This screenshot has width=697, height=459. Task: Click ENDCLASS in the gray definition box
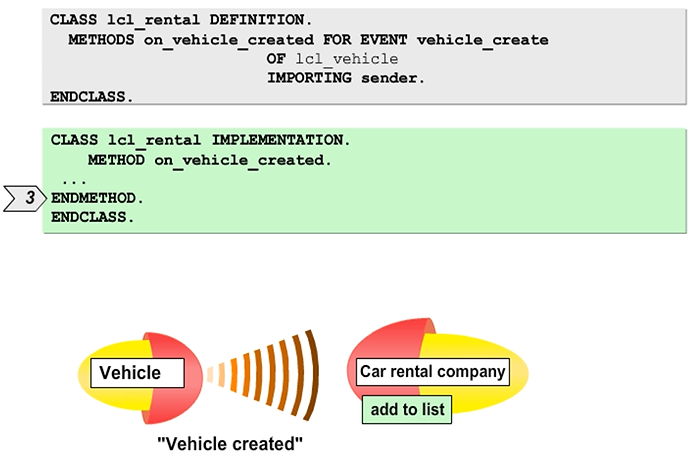click(92, 97)
